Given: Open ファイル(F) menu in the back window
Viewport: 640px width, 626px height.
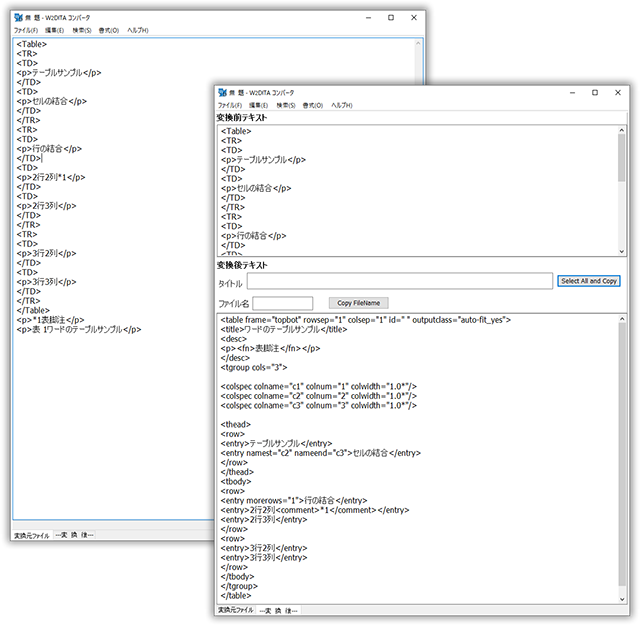Looking at the screenshot, I should tap(26, 30).
